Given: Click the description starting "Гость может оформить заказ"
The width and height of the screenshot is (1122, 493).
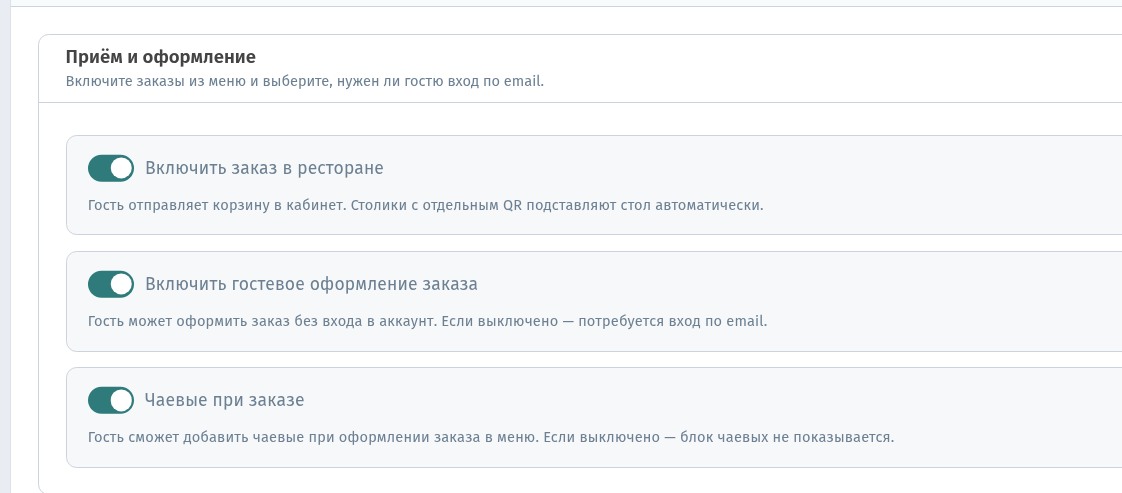Looking at the screenshot, I should [x=427, y=321].
